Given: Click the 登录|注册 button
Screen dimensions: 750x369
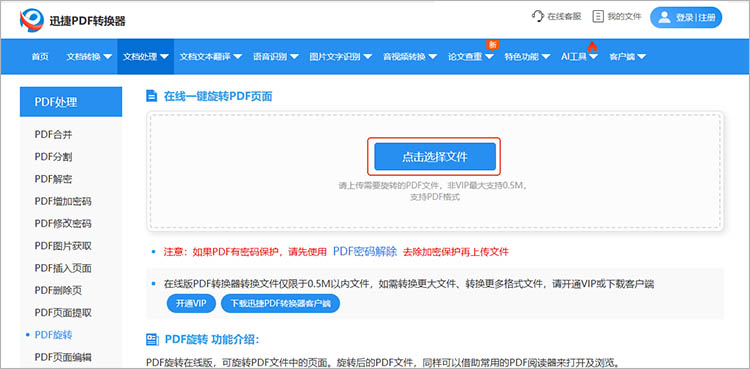Looking at the screenshot, I should pos(686,18).
